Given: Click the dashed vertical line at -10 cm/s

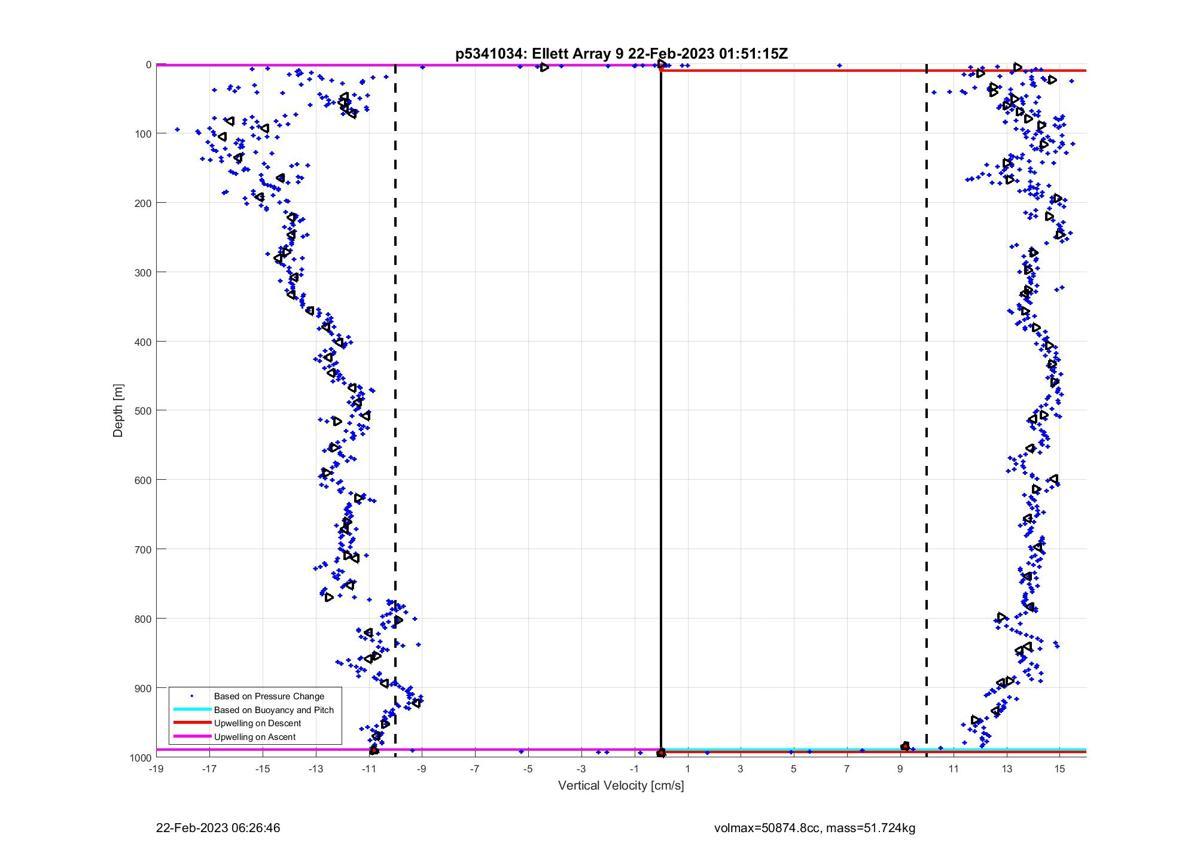Looking at the screenshot, I should [x=395, y=410].
